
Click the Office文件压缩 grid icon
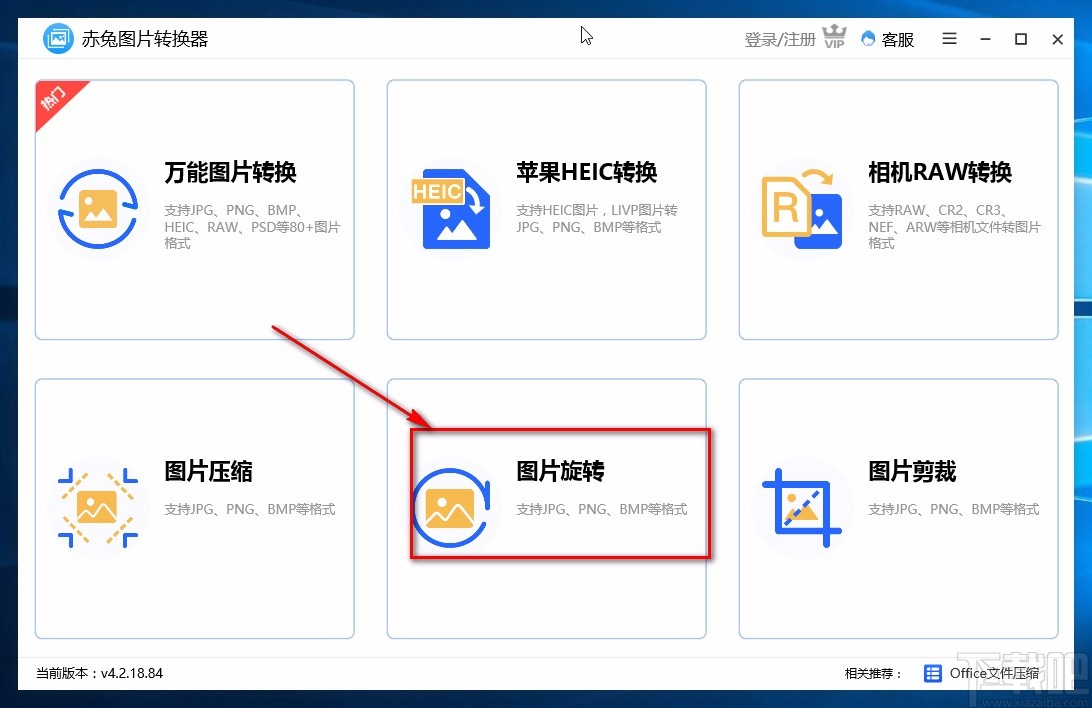[933, 673]
